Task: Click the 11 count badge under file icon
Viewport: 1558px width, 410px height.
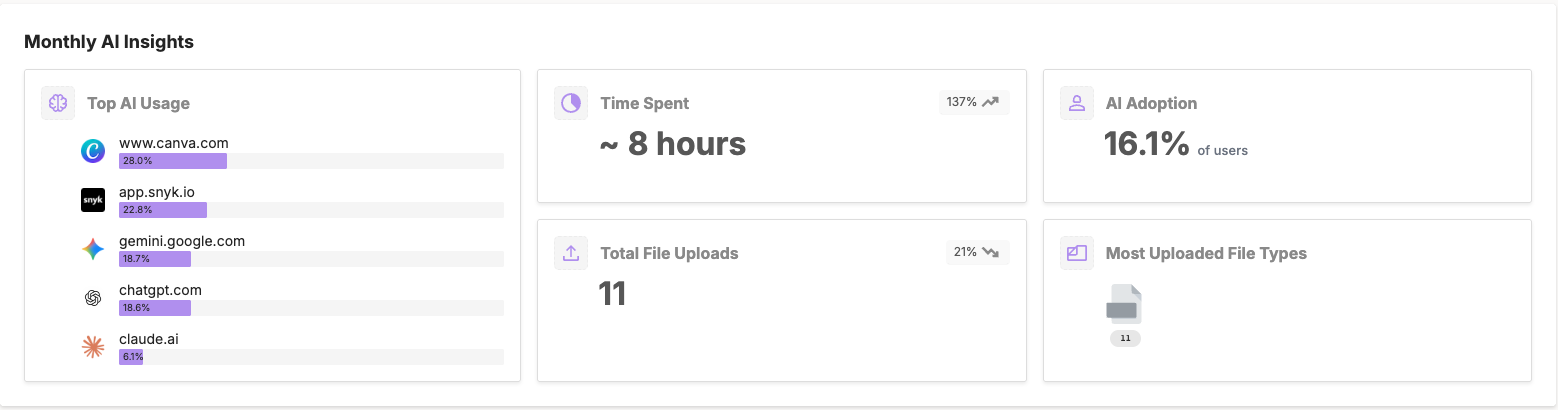Action: (x=1125, y=339)
